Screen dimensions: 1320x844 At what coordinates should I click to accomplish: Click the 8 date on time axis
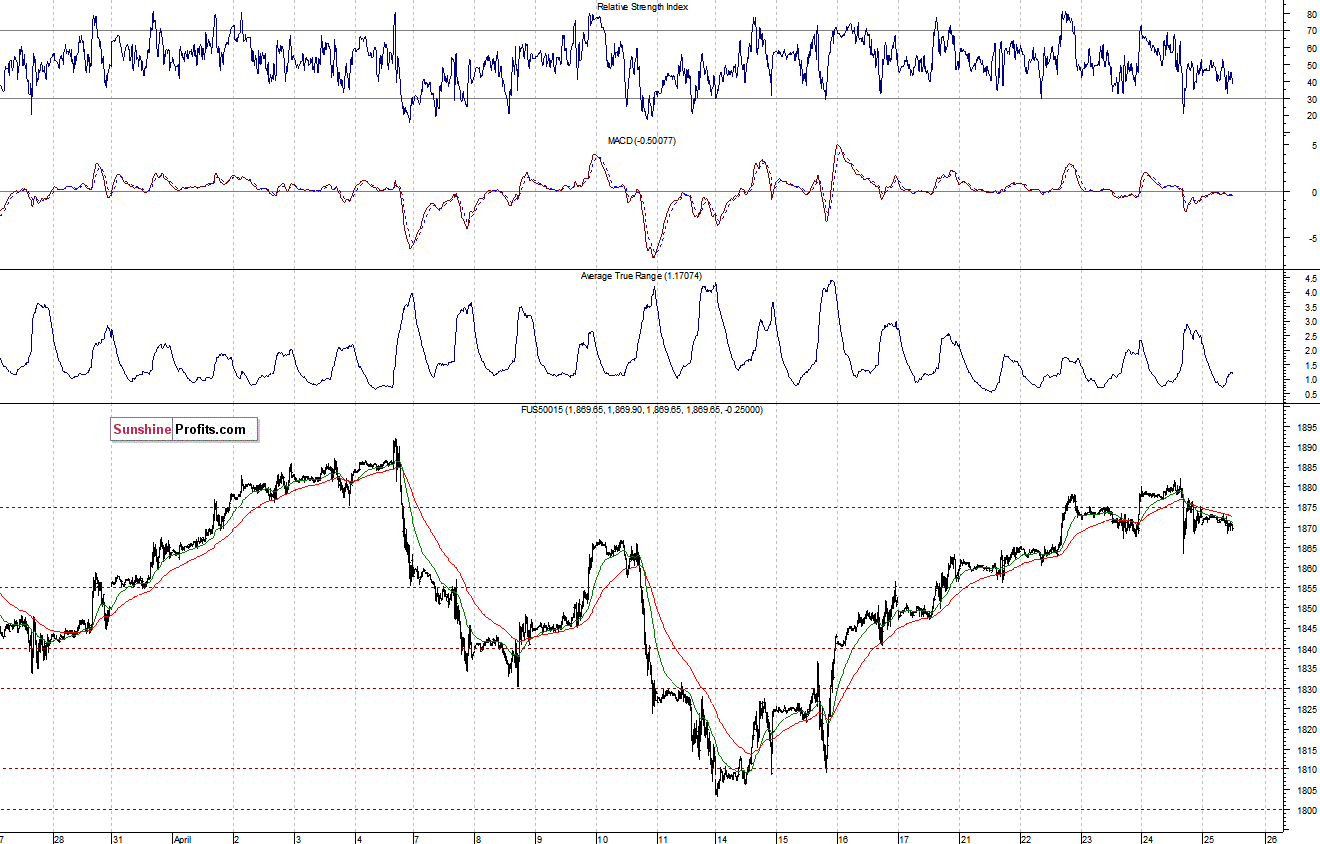click(x=478, y=839)
